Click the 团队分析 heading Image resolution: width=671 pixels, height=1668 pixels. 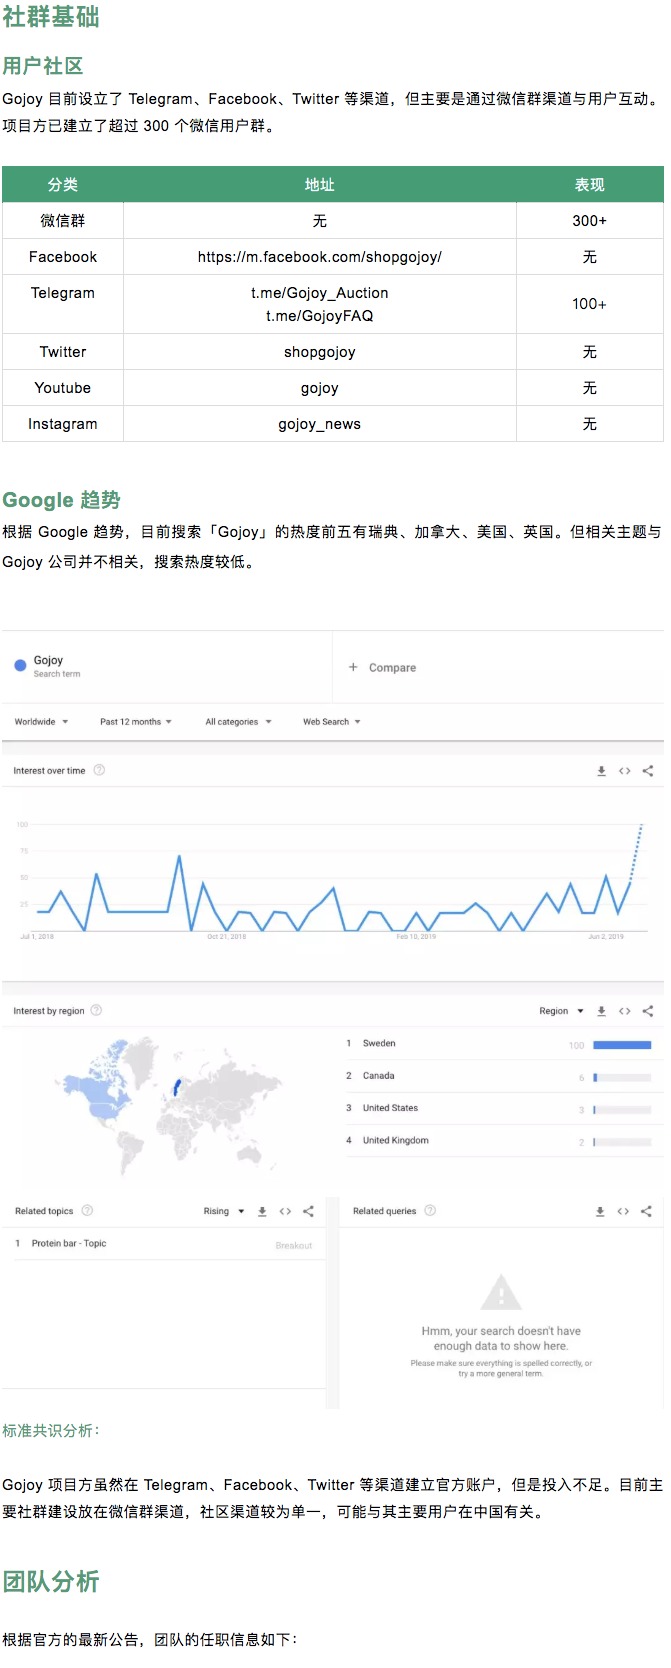pos(51,1581)
